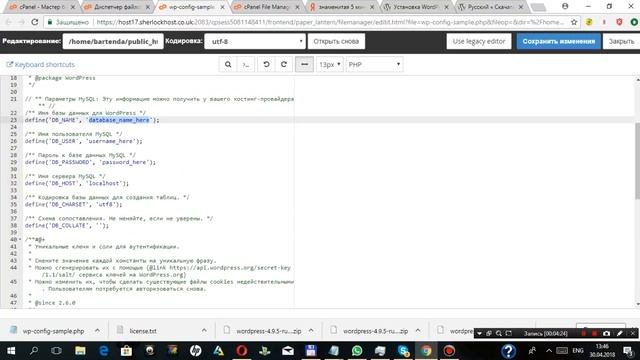Open Microsoft Edge from taskbar
640x360 pixels.
tap(104, 351)
